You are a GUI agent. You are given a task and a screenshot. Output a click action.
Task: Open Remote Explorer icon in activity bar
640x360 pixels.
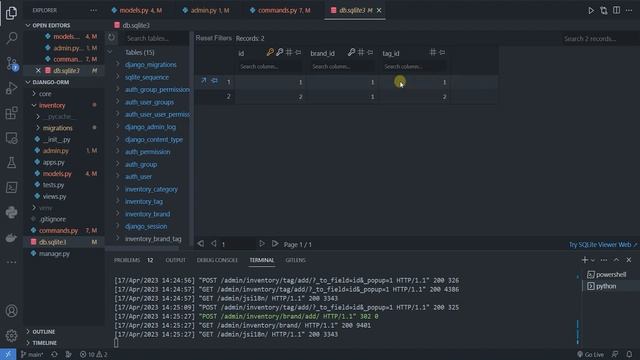tap(11, 138)
